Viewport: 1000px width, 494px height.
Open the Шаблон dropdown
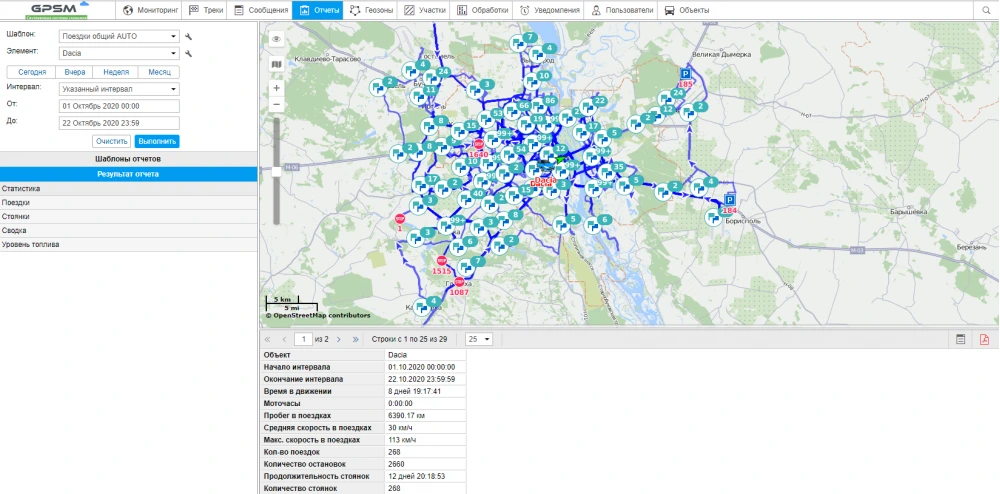point(119,36)
